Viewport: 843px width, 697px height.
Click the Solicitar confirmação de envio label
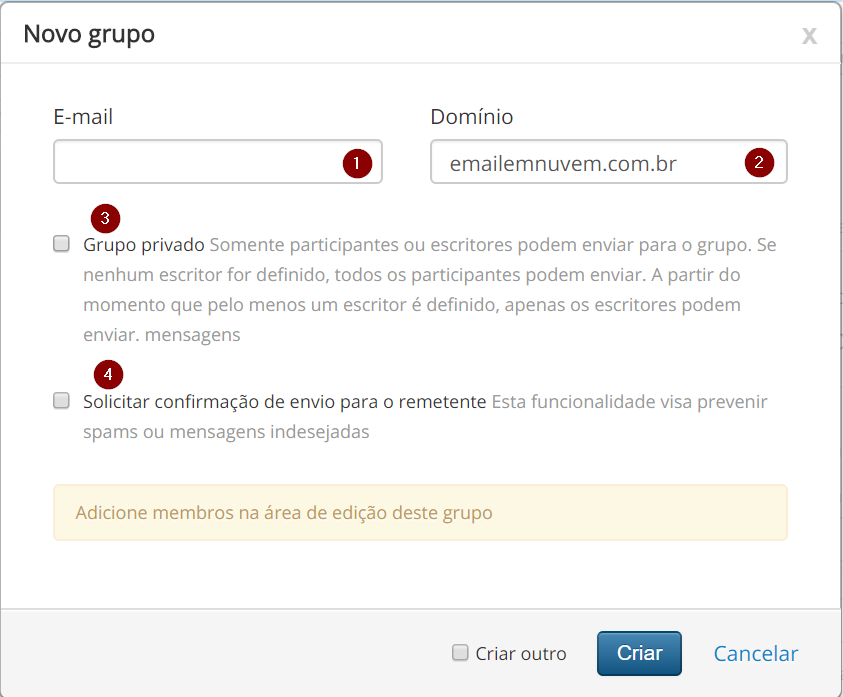(x=285, y=402)
